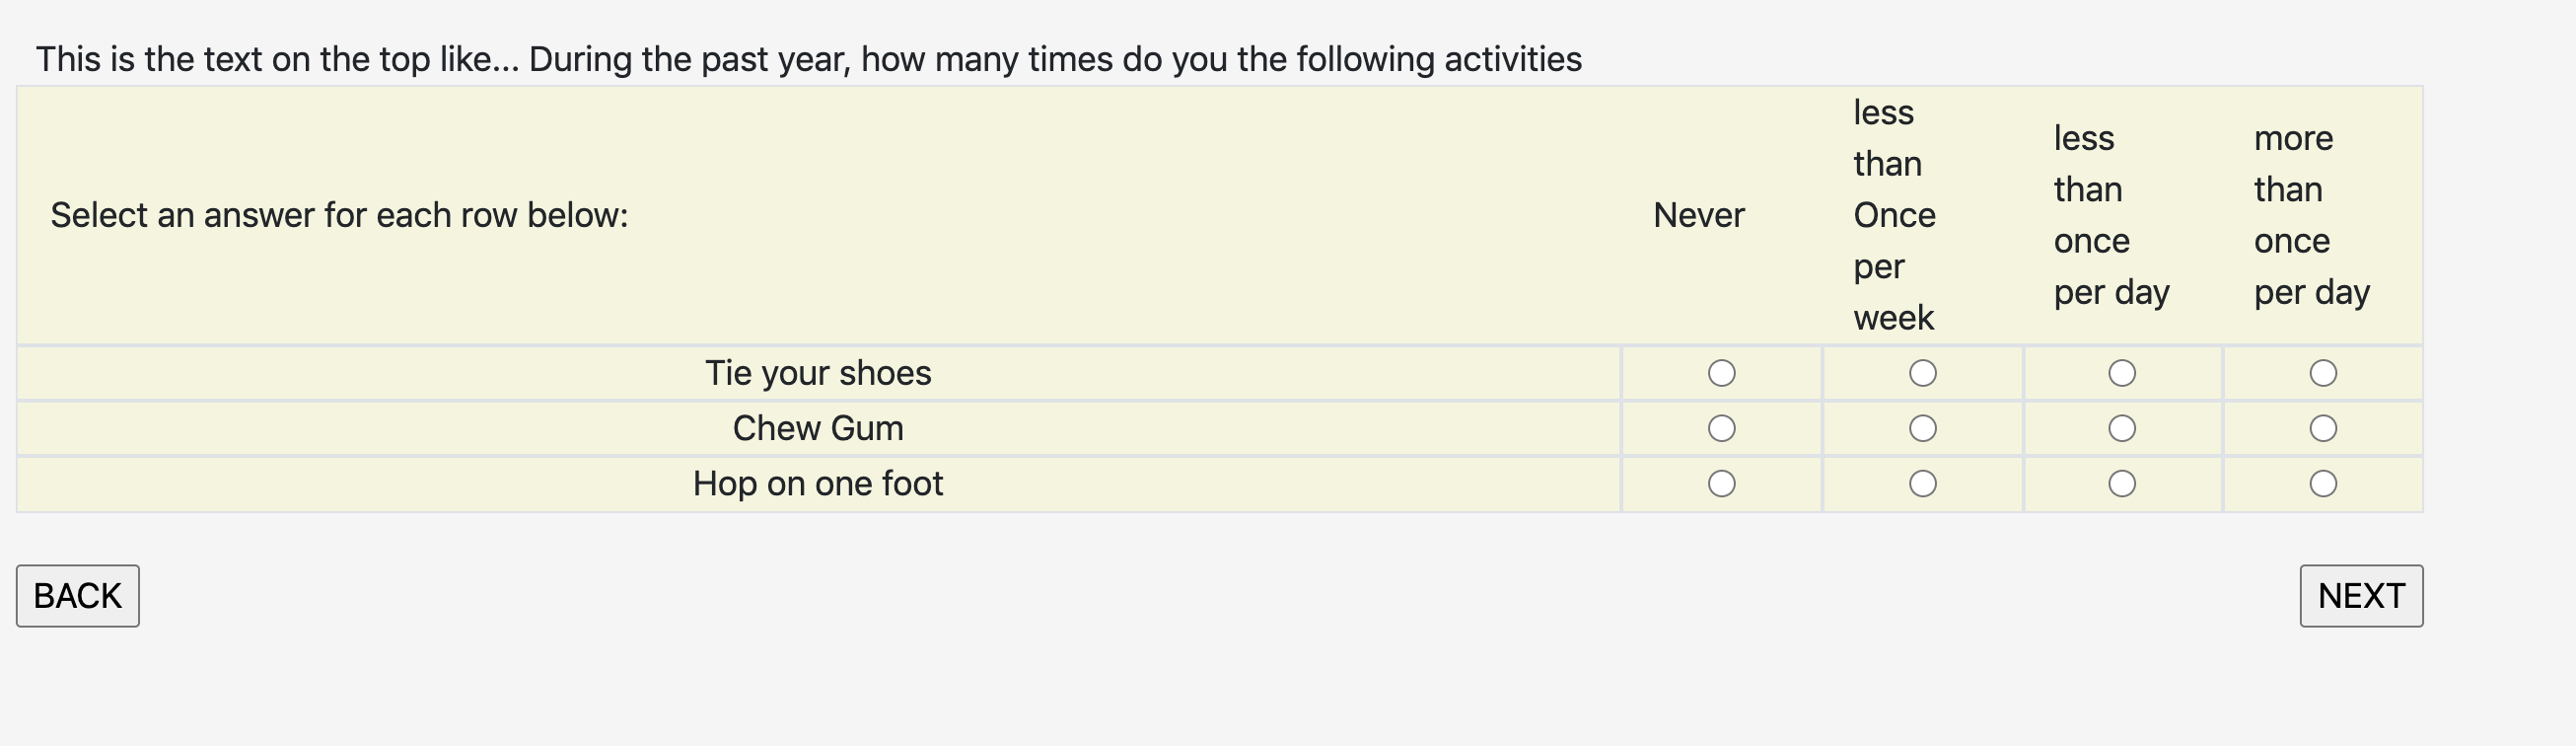
Task: Mark more than once per day for Chew Gum
Action: pyautogui.click(x=2323, y=428)
